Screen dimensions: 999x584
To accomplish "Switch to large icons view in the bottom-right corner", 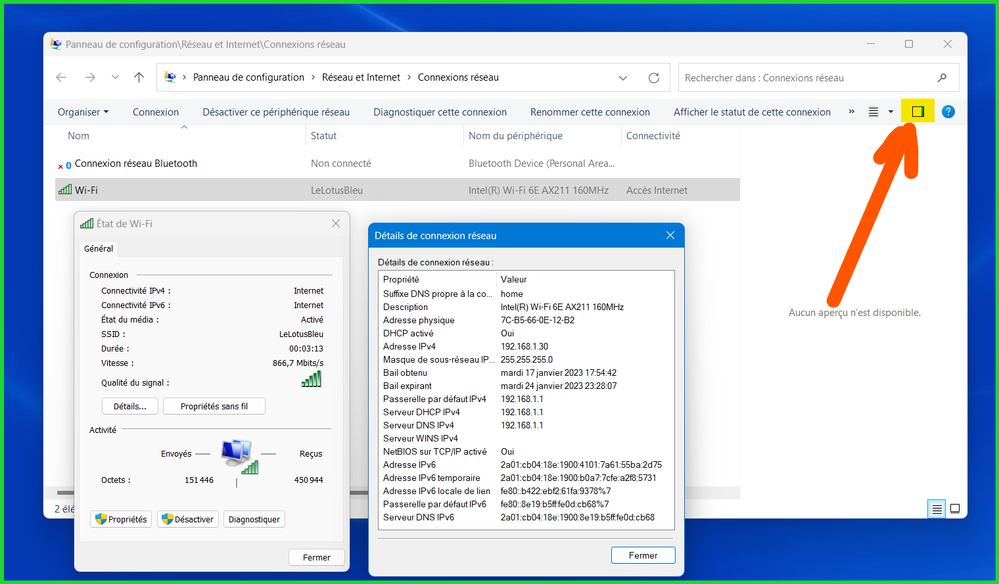I will pyautogui.click(x=955, y=509).
